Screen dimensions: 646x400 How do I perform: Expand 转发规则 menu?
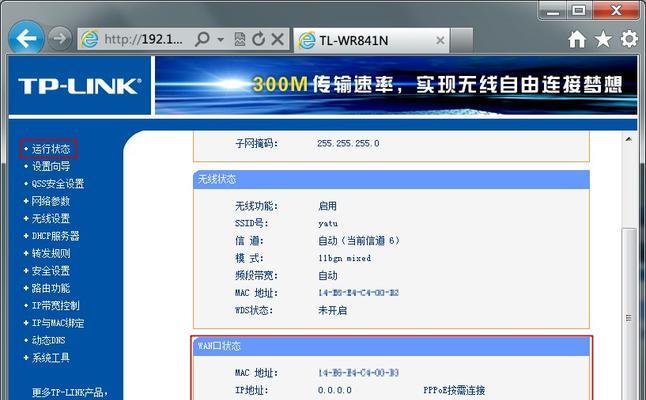click(x=51, y=253)
